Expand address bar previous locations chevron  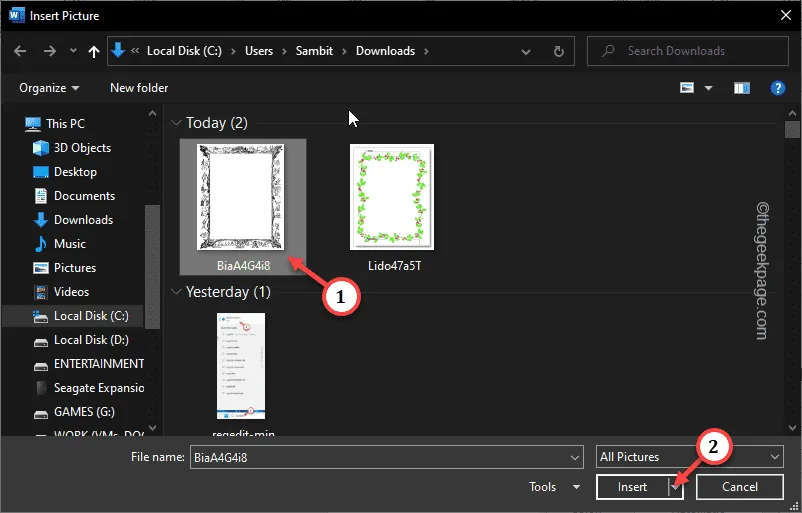click(525, 51)
